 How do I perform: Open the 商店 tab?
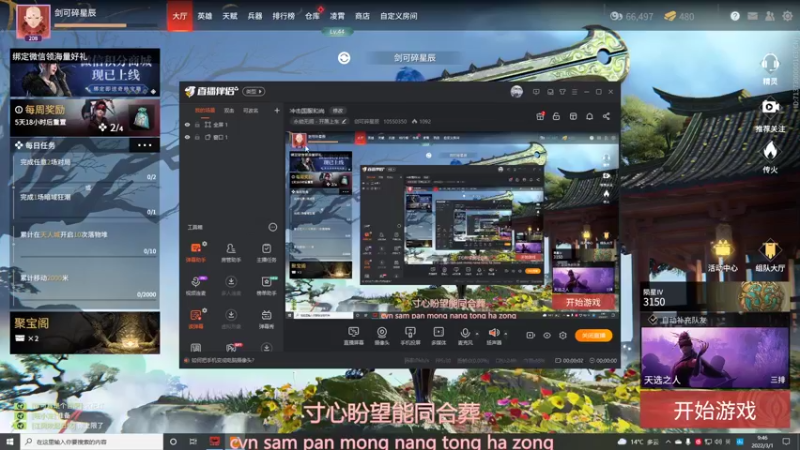tap(362, 16)
